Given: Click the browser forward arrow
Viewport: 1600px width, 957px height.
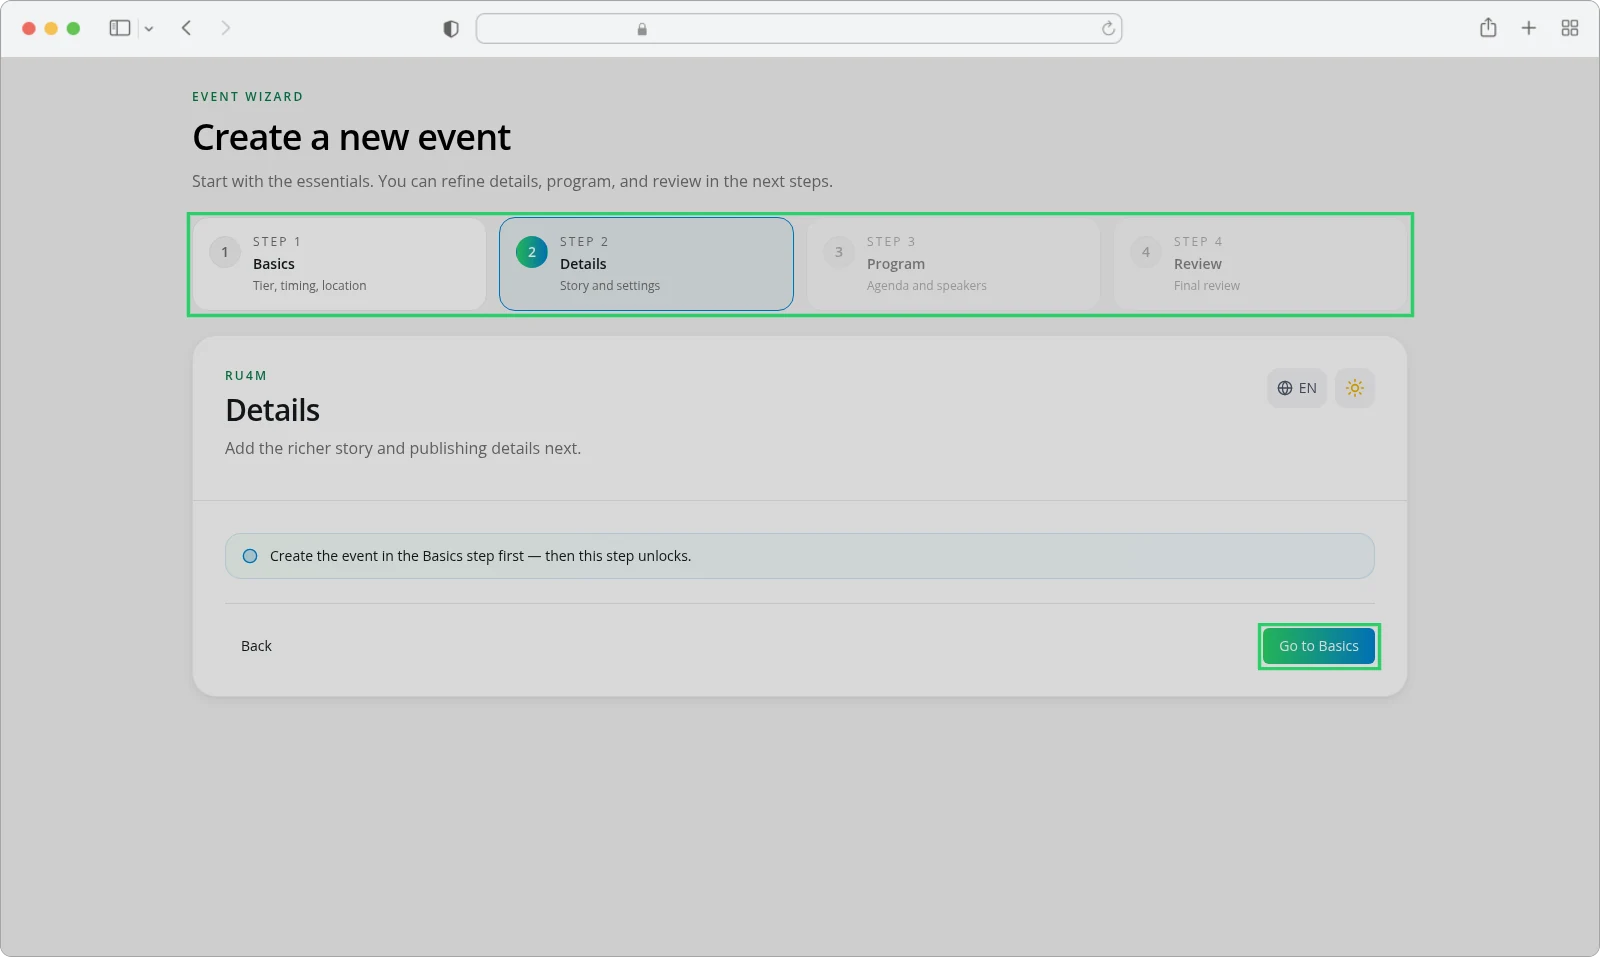Looking at the screenshot, I should (x=225, y=28).
